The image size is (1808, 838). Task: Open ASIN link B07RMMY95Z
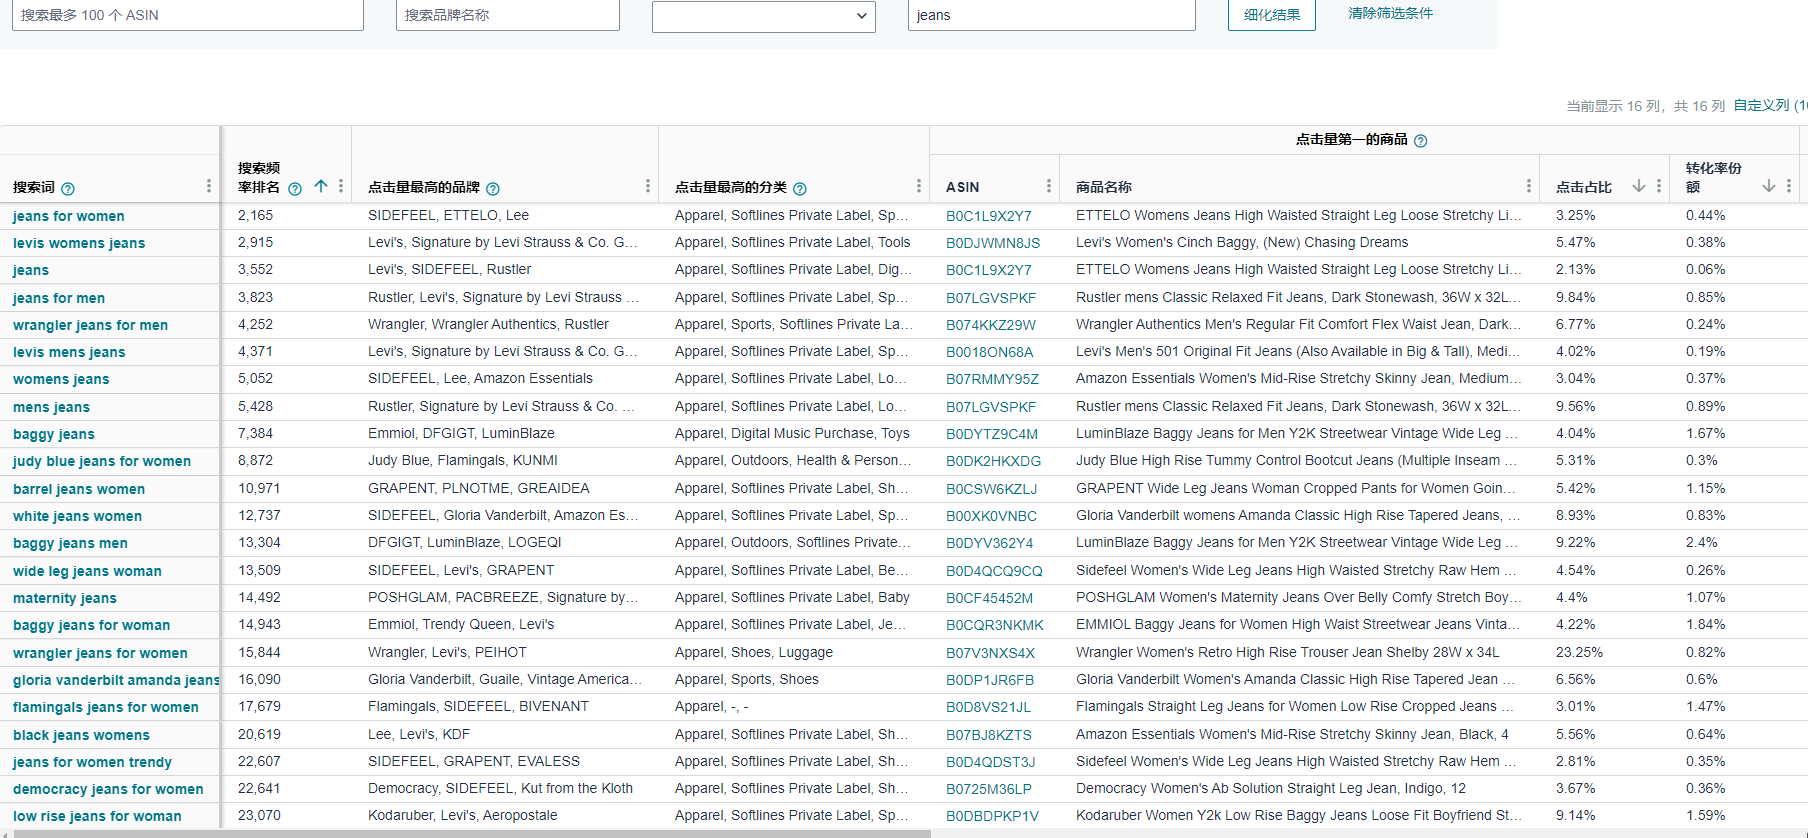click(x=992, y=379)
